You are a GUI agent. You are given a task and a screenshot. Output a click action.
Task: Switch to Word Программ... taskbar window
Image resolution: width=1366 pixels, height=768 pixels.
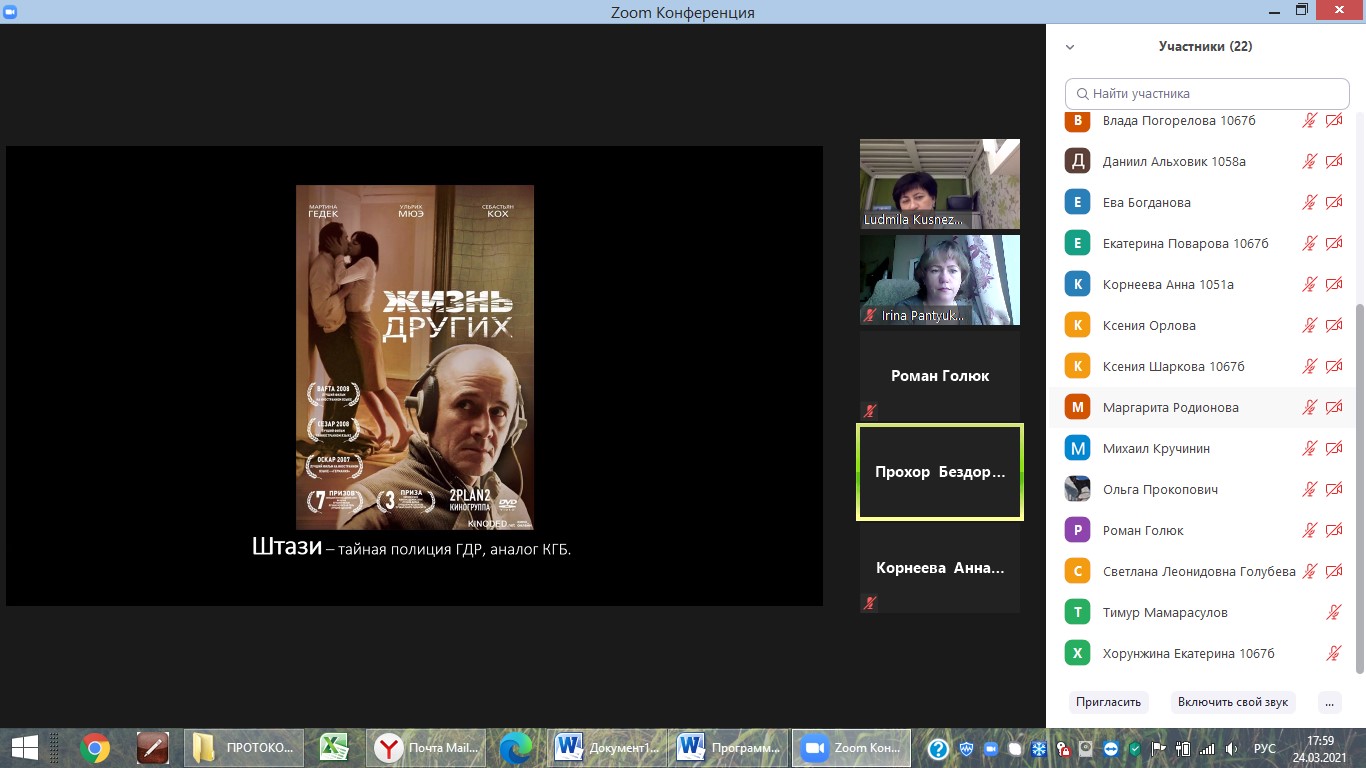point(729,747)
